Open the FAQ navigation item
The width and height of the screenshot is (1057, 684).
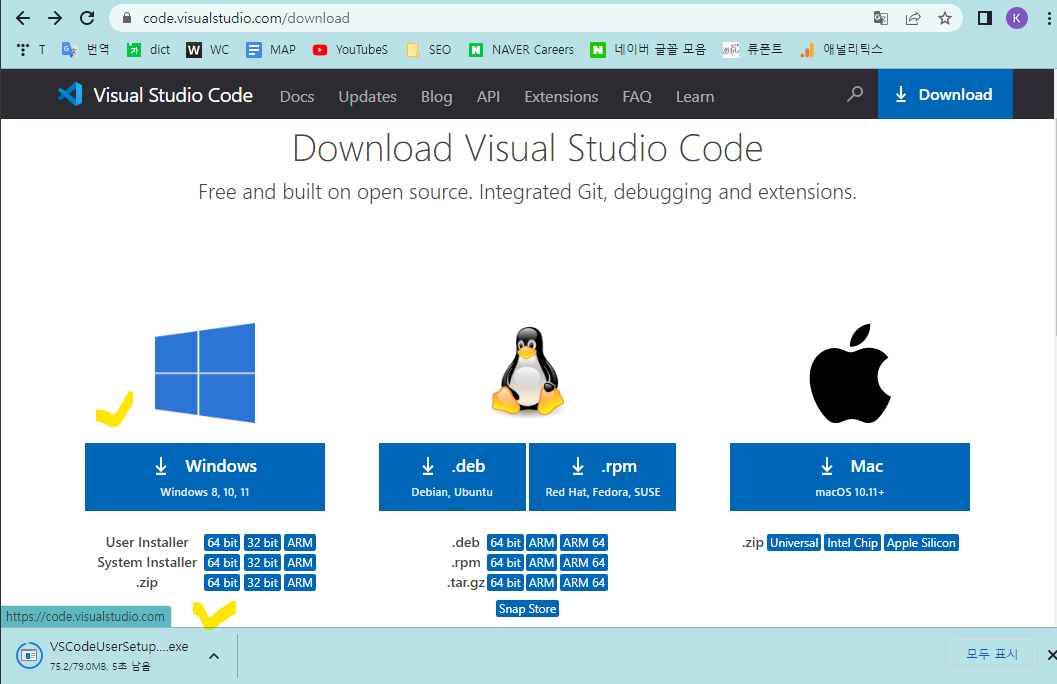pos(637,96)
